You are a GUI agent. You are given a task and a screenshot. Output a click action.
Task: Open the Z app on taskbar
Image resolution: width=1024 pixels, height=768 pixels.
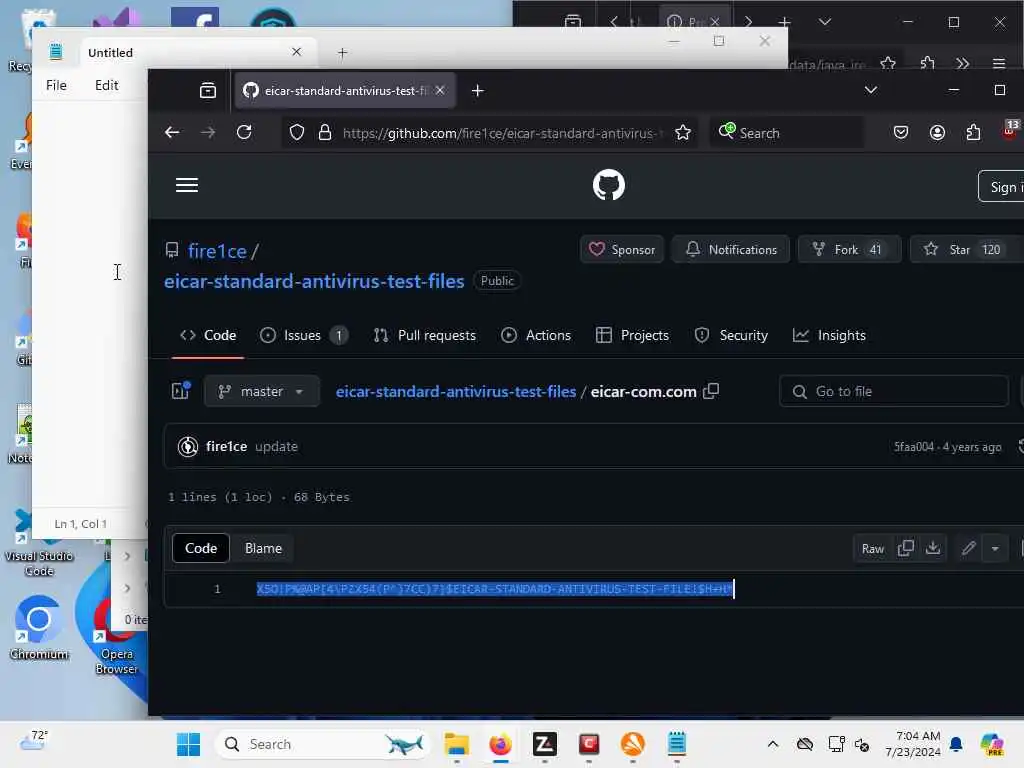(545, 744)
